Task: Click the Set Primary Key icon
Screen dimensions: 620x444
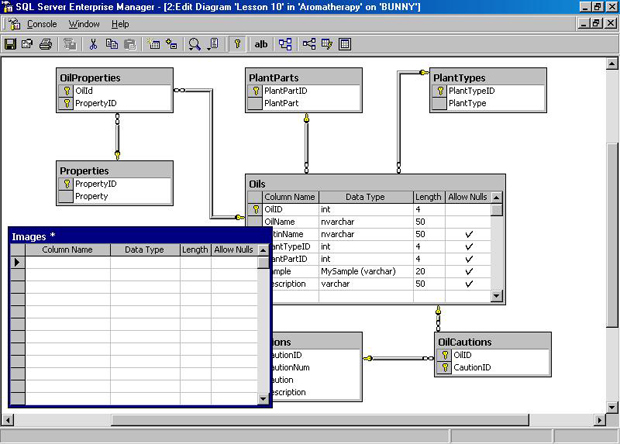Action: coord(237,44)
